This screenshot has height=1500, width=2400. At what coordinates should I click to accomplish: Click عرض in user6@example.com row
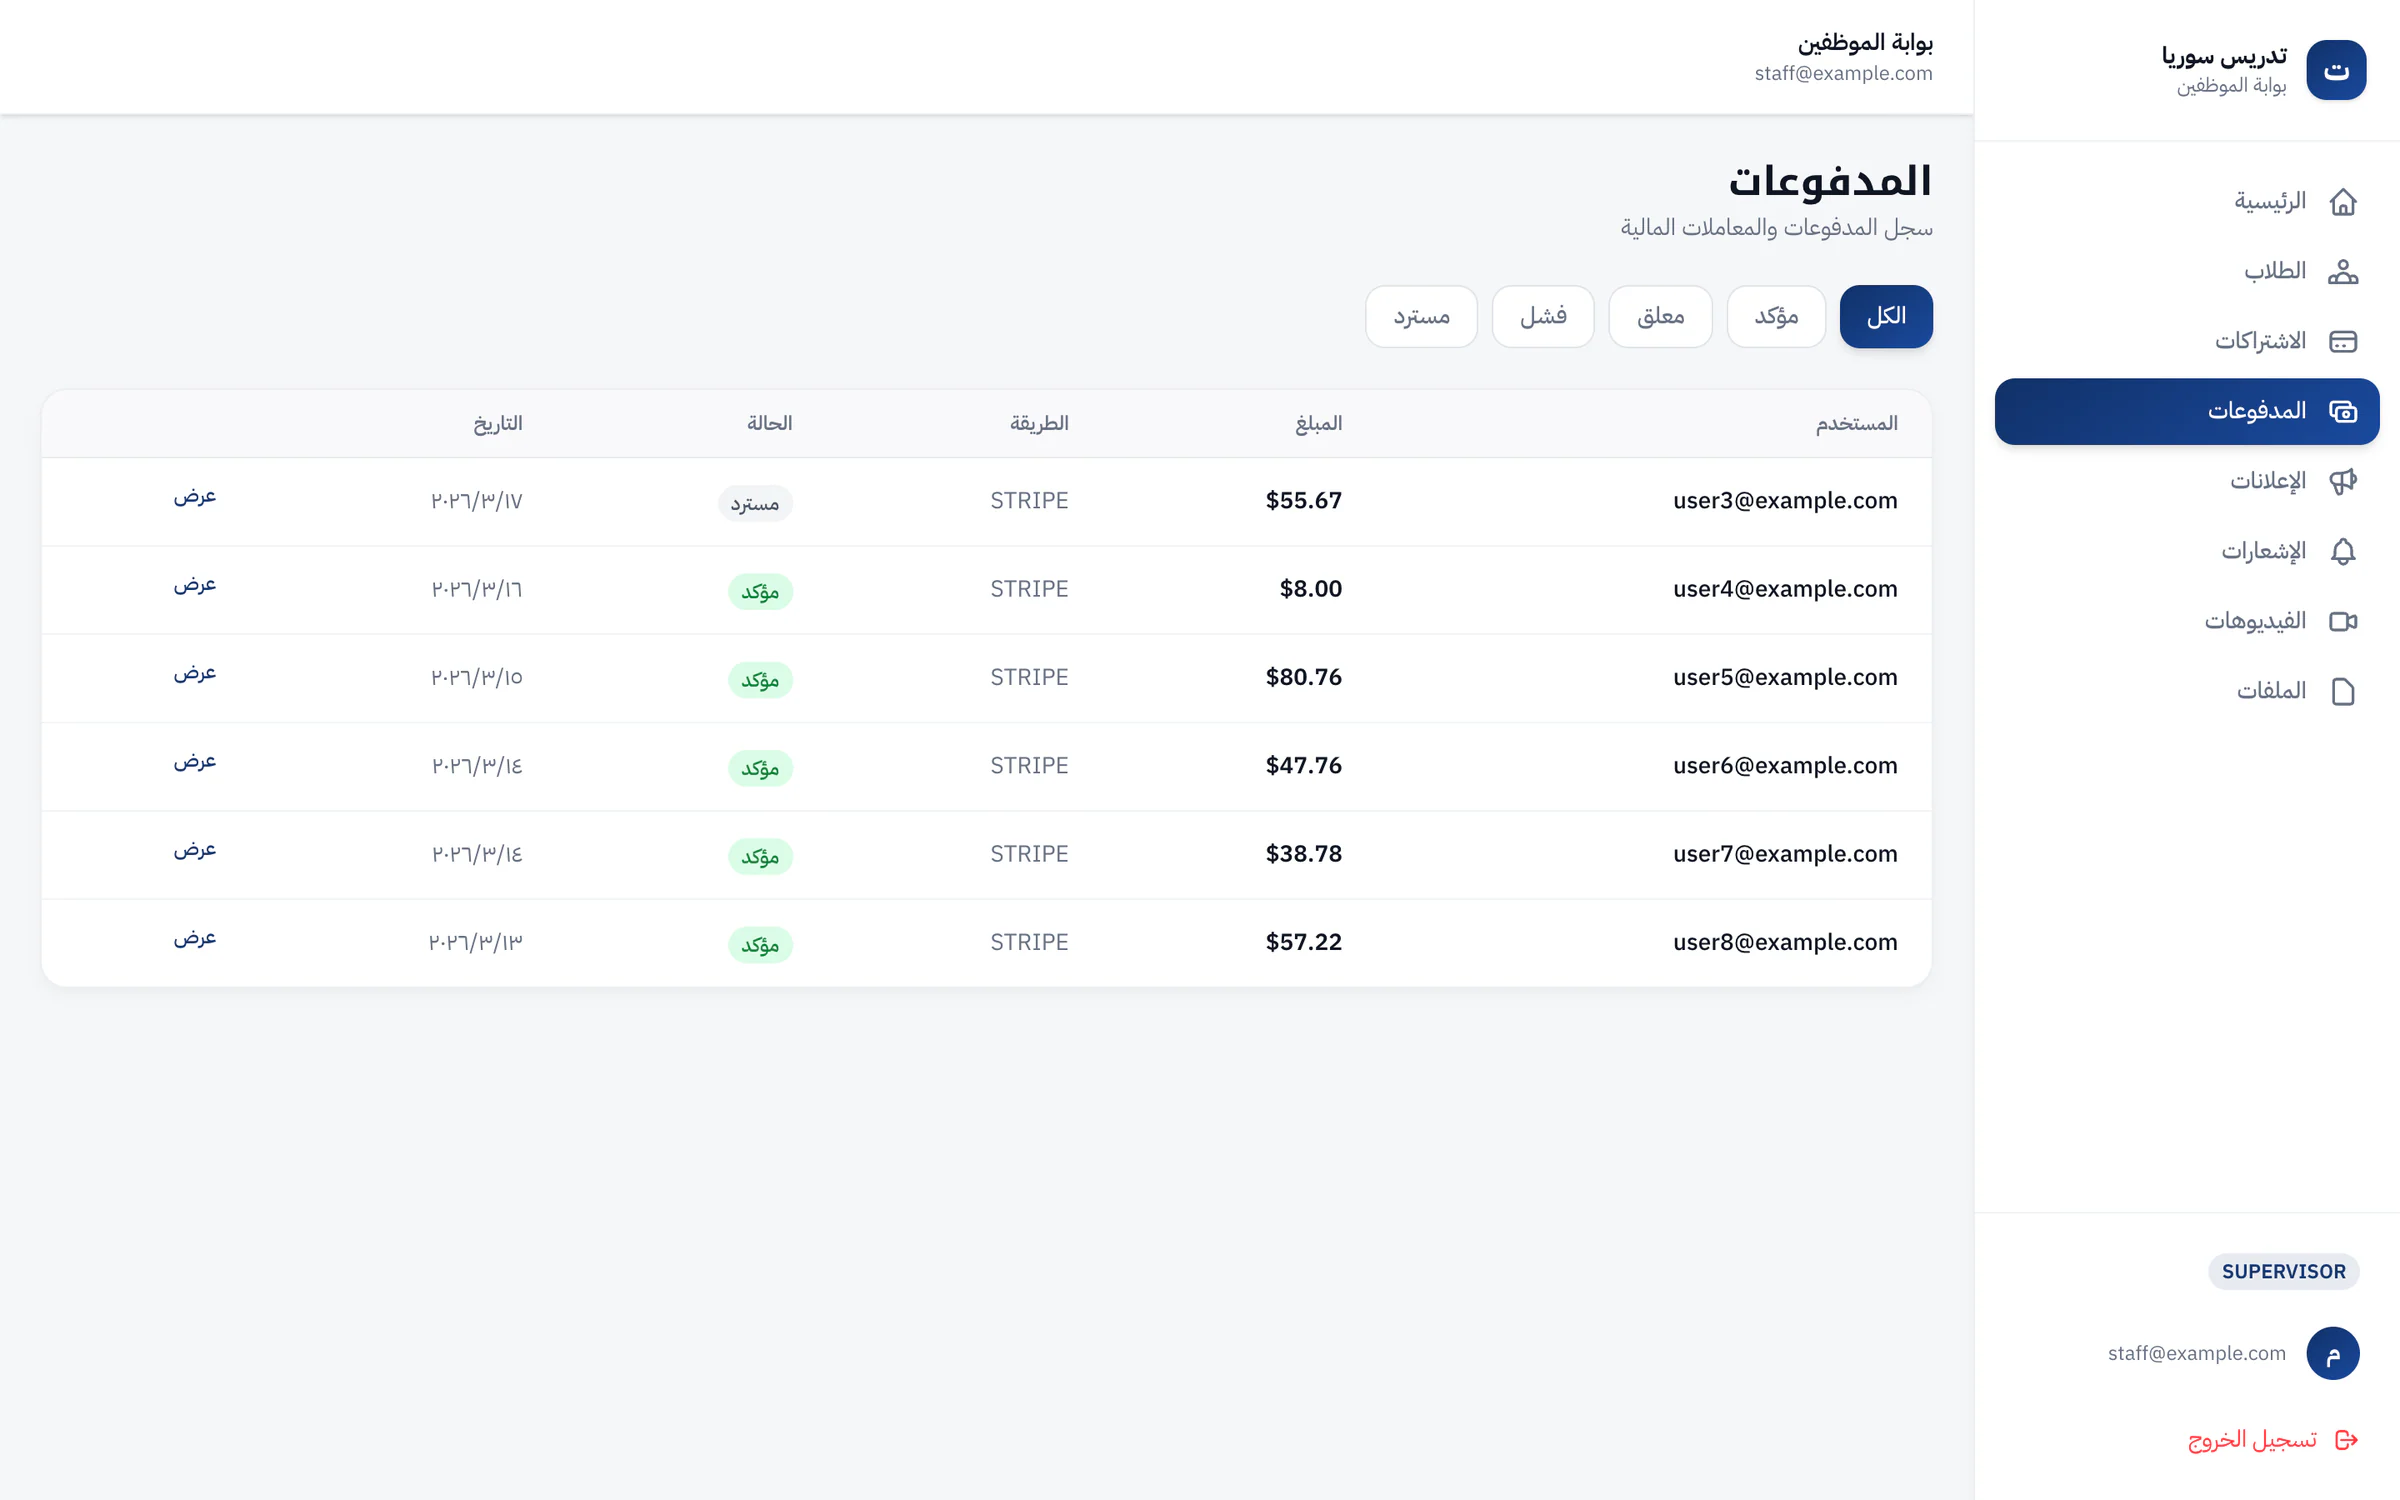tap(195, 762)
